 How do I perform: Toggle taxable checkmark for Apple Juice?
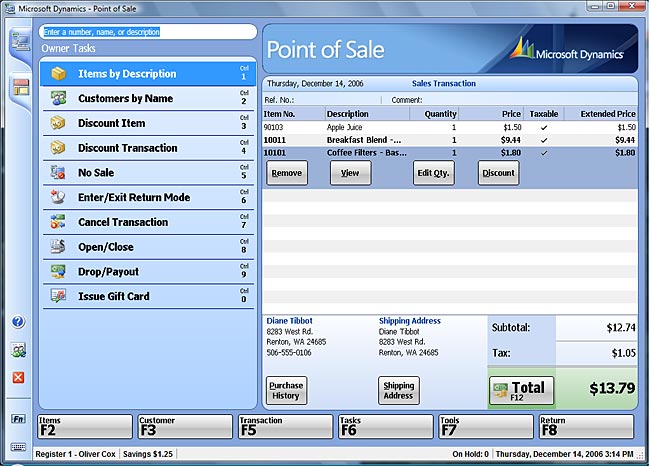click(x=544, y=128)
